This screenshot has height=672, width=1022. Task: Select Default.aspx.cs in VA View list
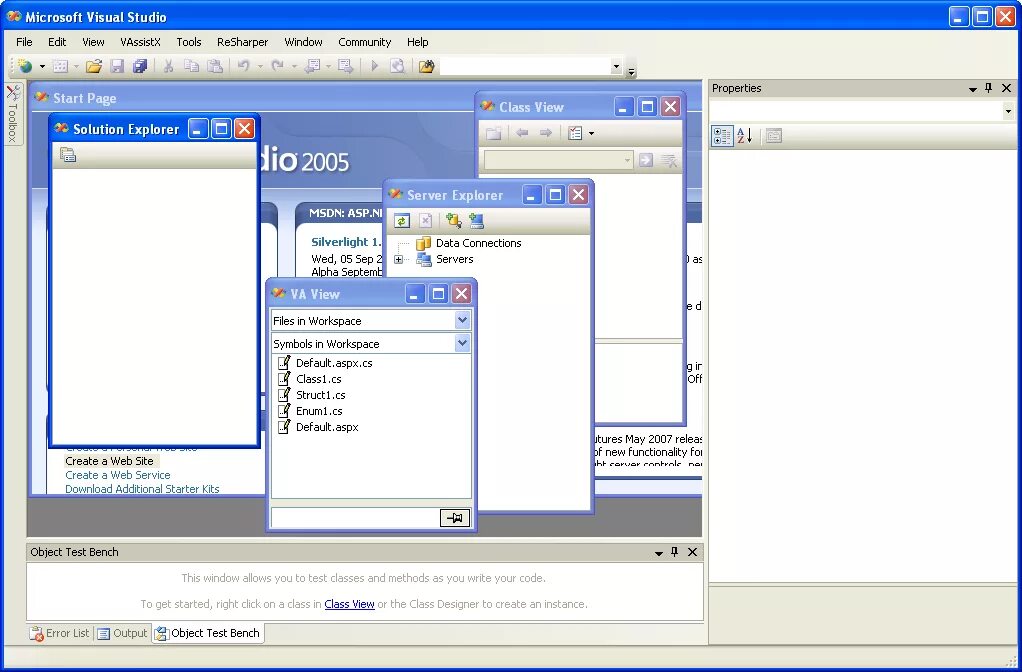tap(334, 363)
